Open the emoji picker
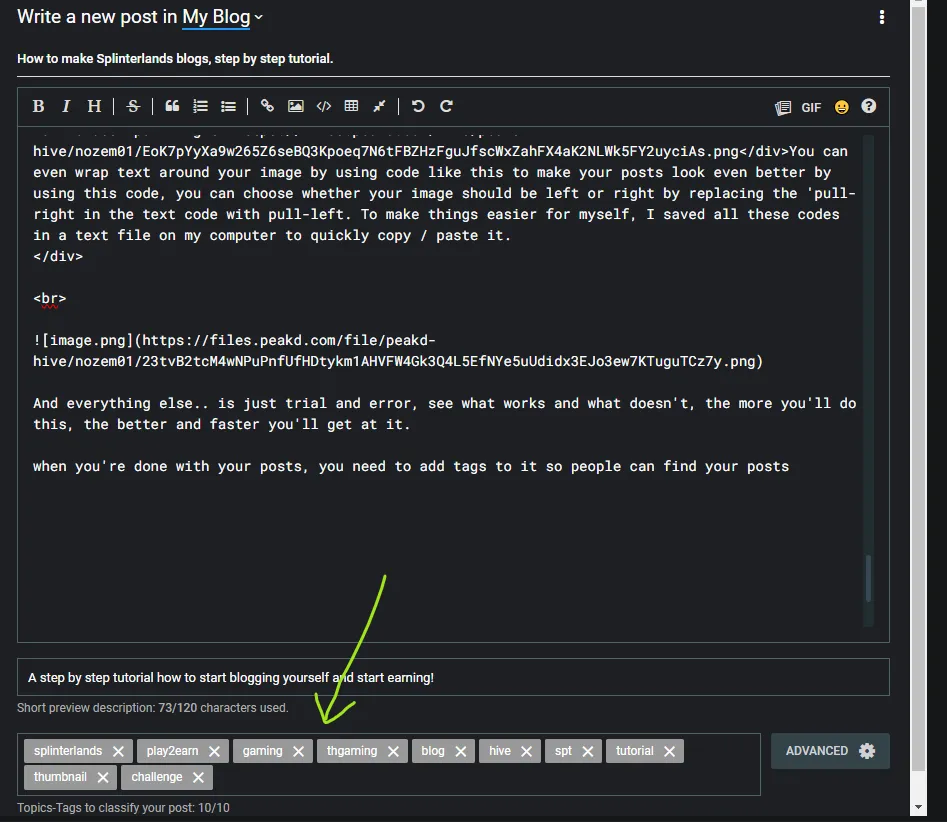 841,107
